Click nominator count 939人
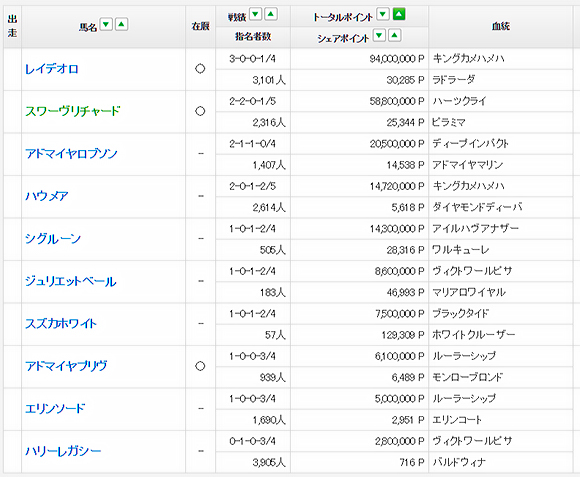The width and height of the screenshot is (580, 477). tap(273, 378)
